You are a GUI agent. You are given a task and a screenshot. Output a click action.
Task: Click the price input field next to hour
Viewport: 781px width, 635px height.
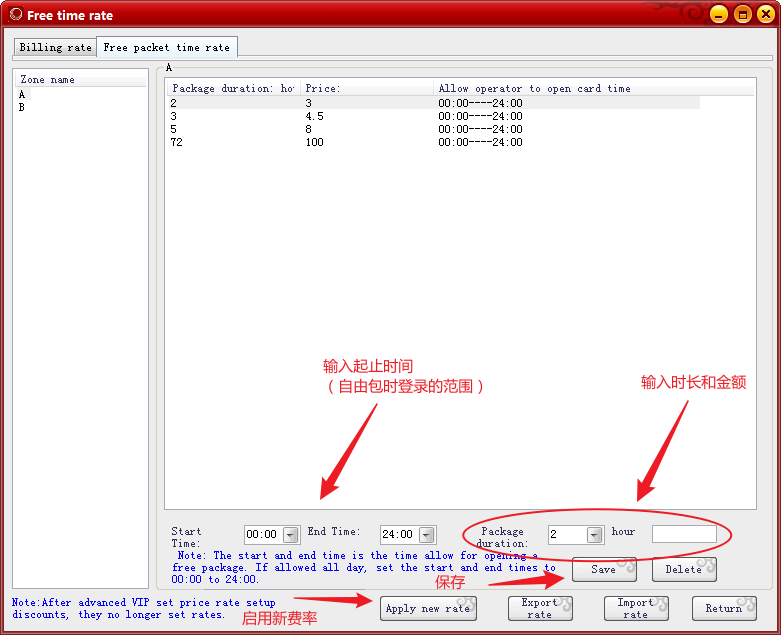click(684, 534)
